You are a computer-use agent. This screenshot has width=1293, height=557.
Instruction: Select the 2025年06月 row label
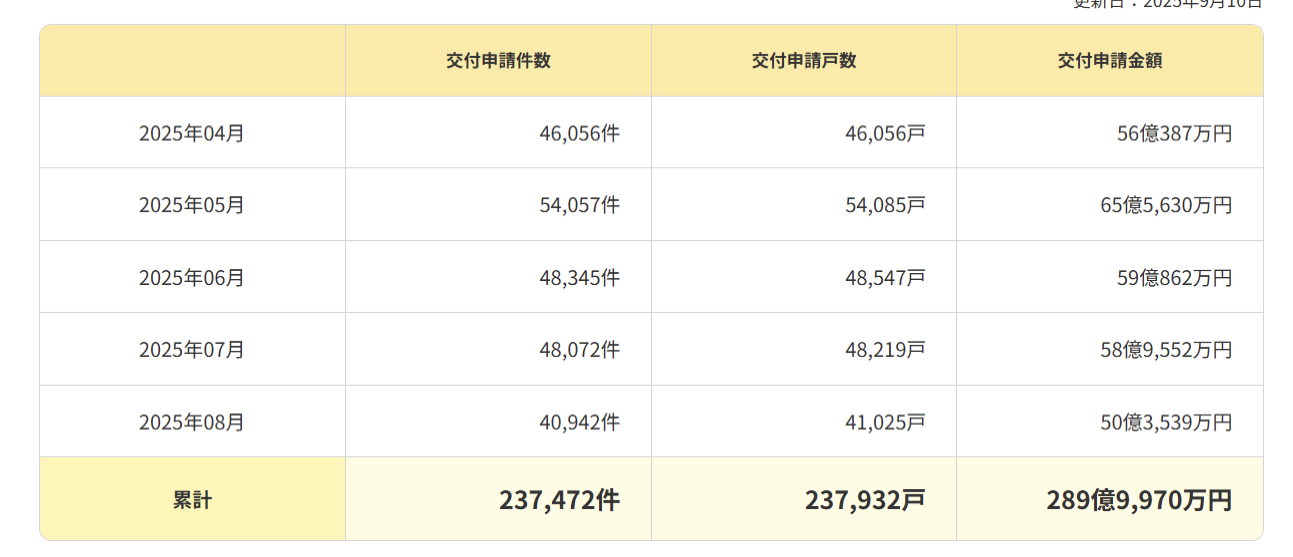192,278
